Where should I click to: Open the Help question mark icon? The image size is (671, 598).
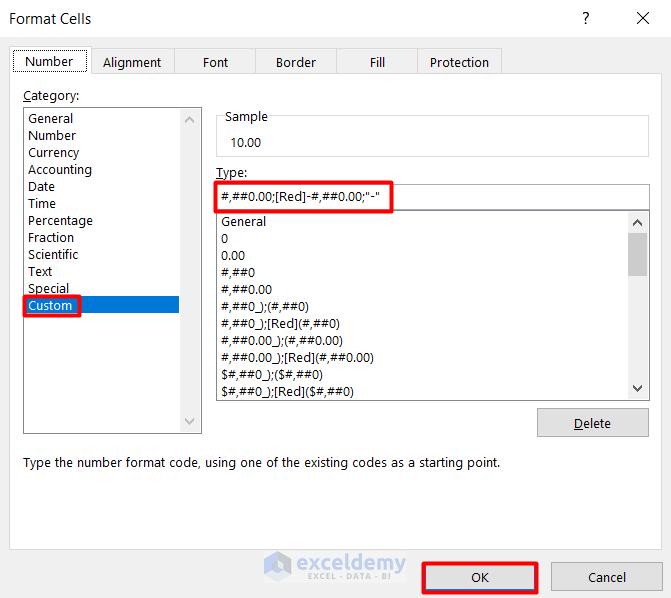[585, 18]
